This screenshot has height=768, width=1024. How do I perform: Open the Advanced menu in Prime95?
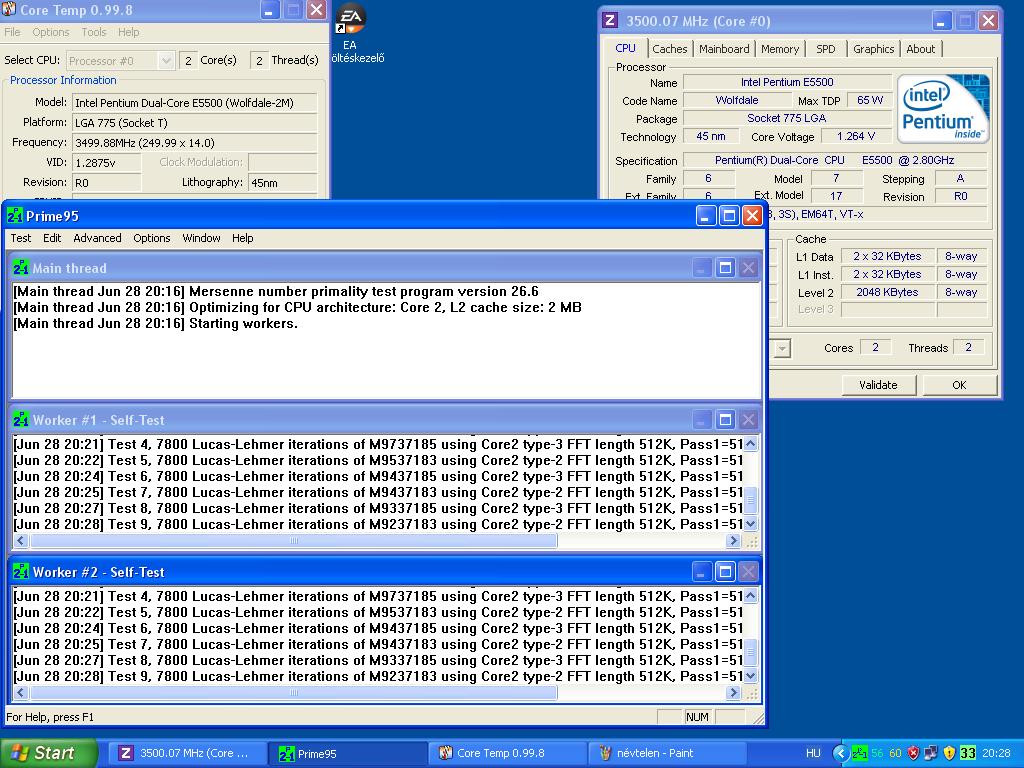97,238
